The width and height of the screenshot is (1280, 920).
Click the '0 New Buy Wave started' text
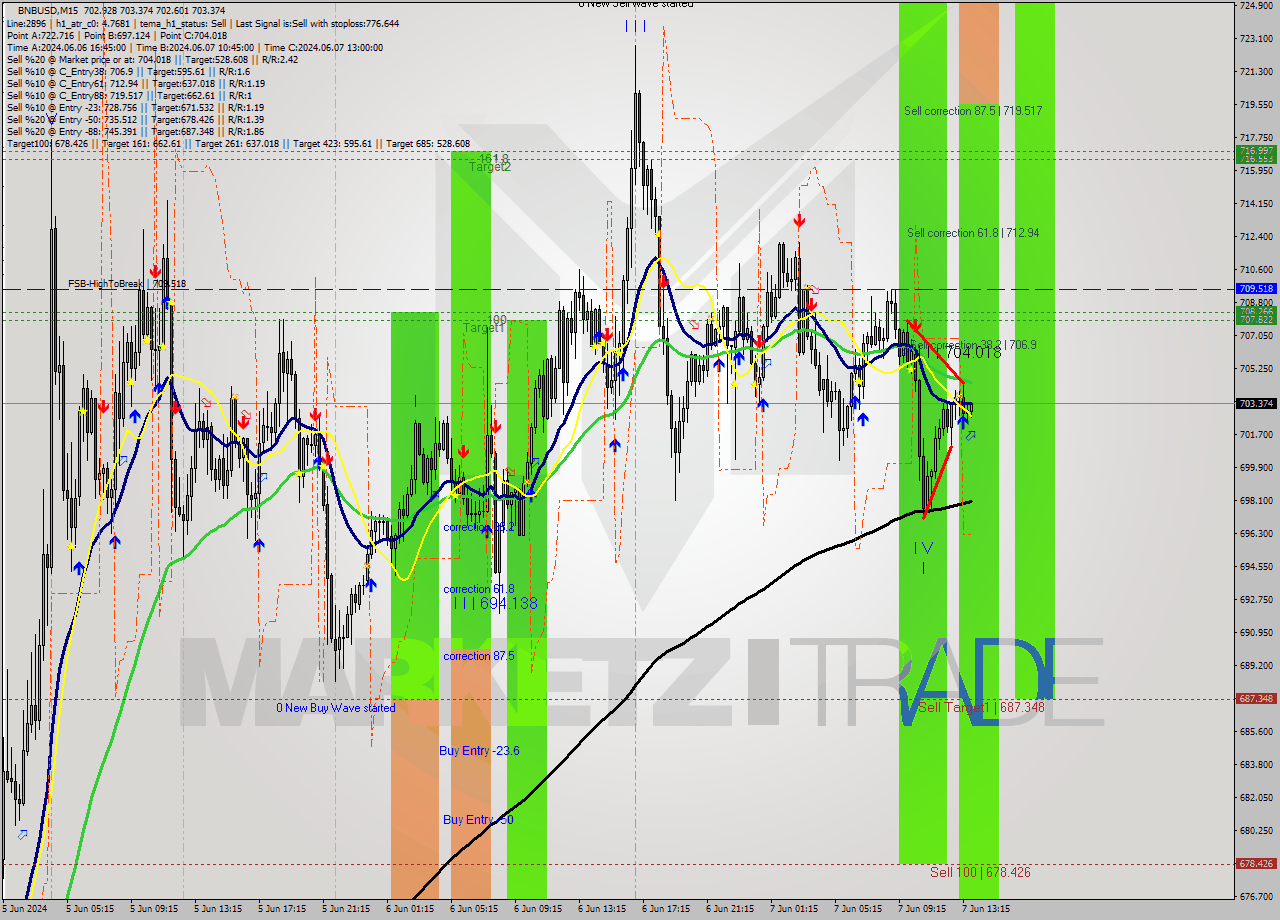tap(335, 707)
